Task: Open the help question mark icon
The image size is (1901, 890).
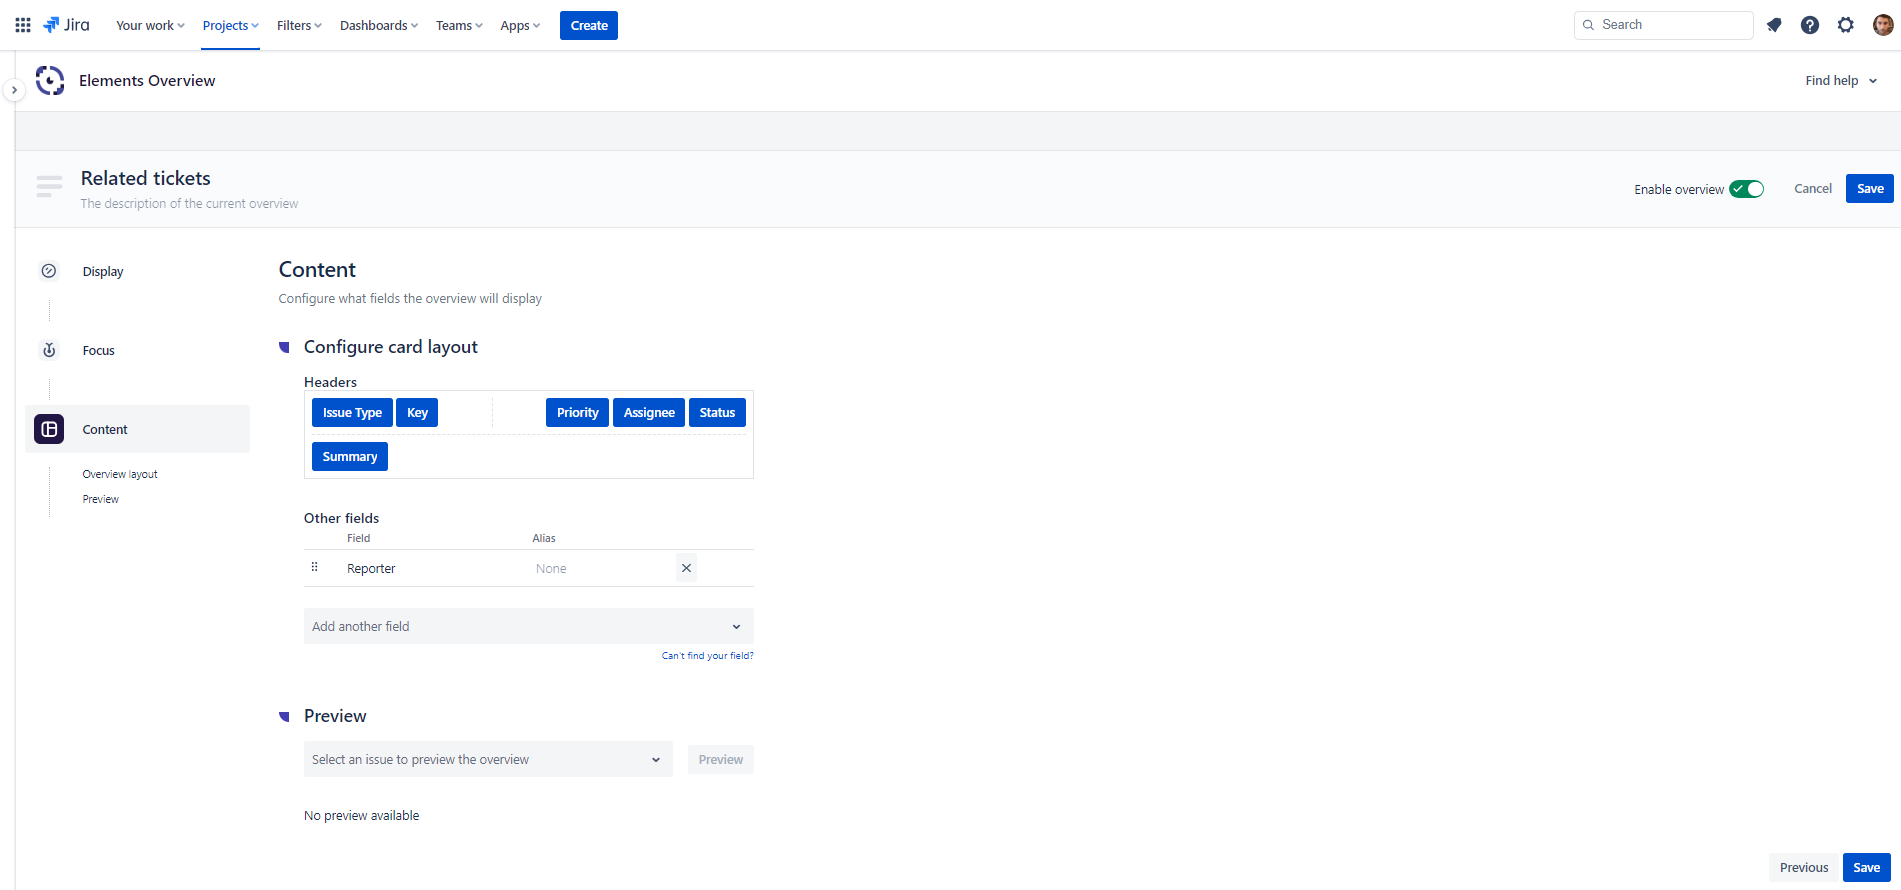Action: coord(1810,25)
